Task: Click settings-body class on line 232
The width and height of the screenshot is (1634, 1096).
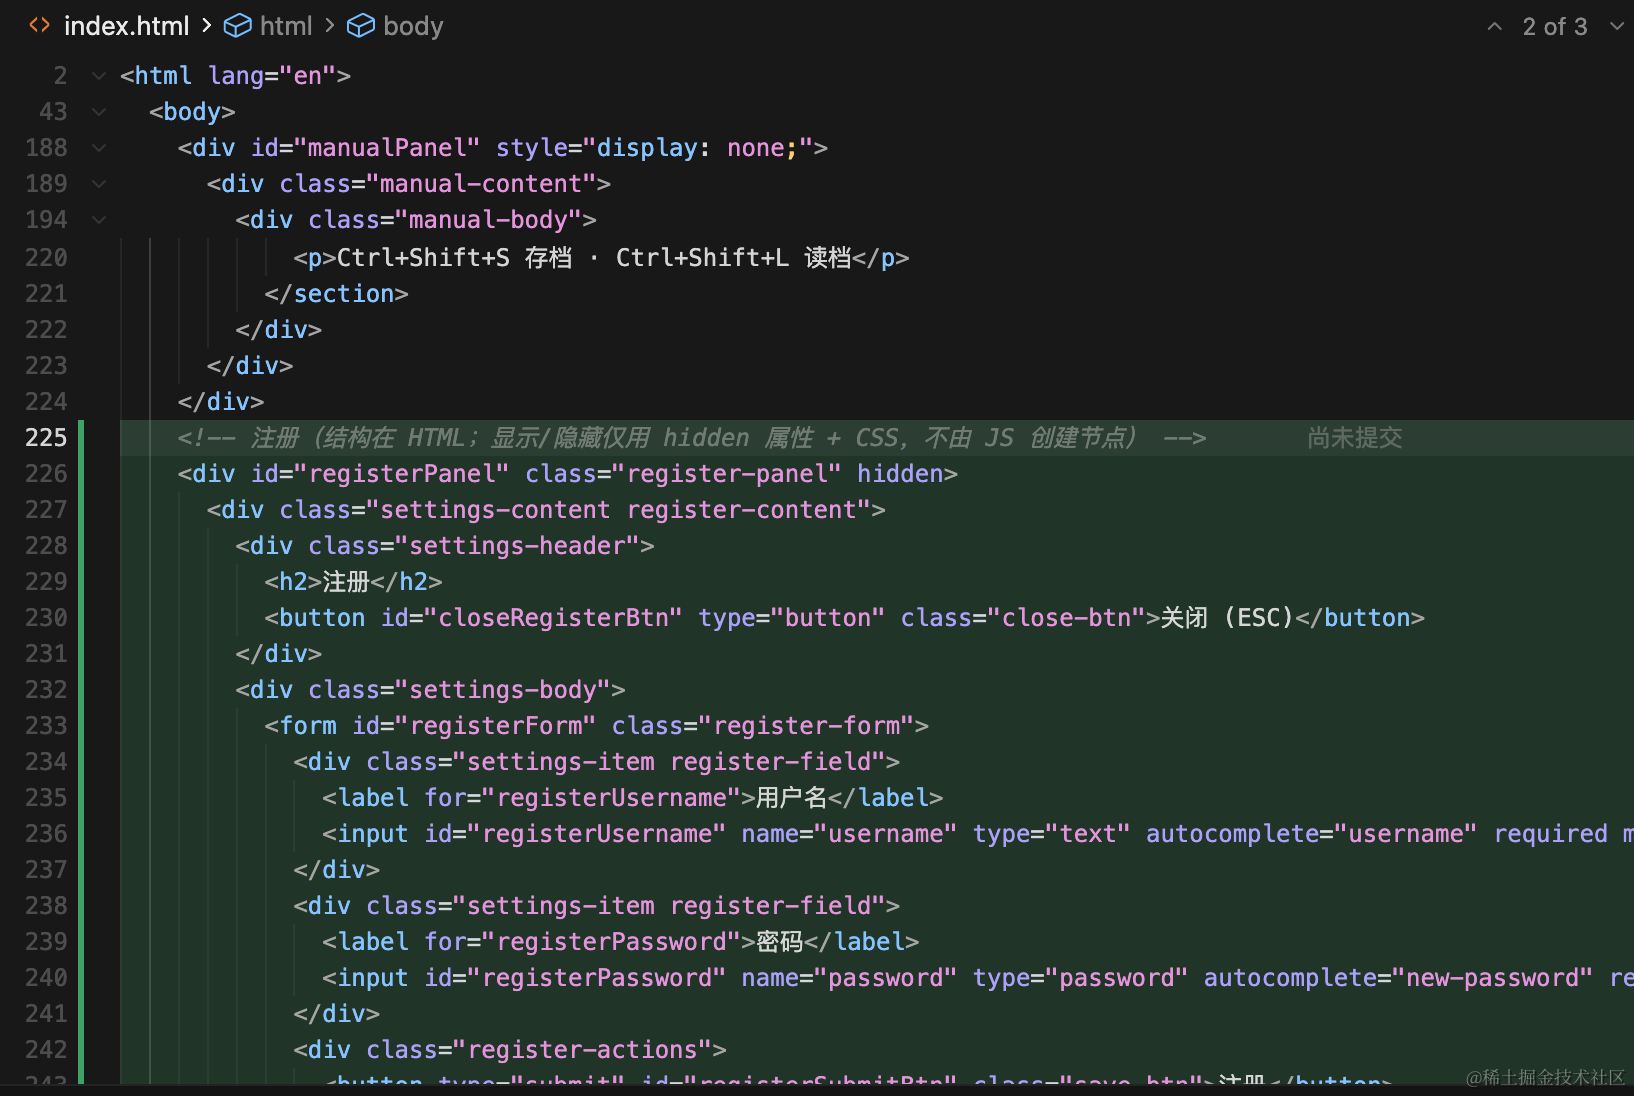Action: pos(503,690)
